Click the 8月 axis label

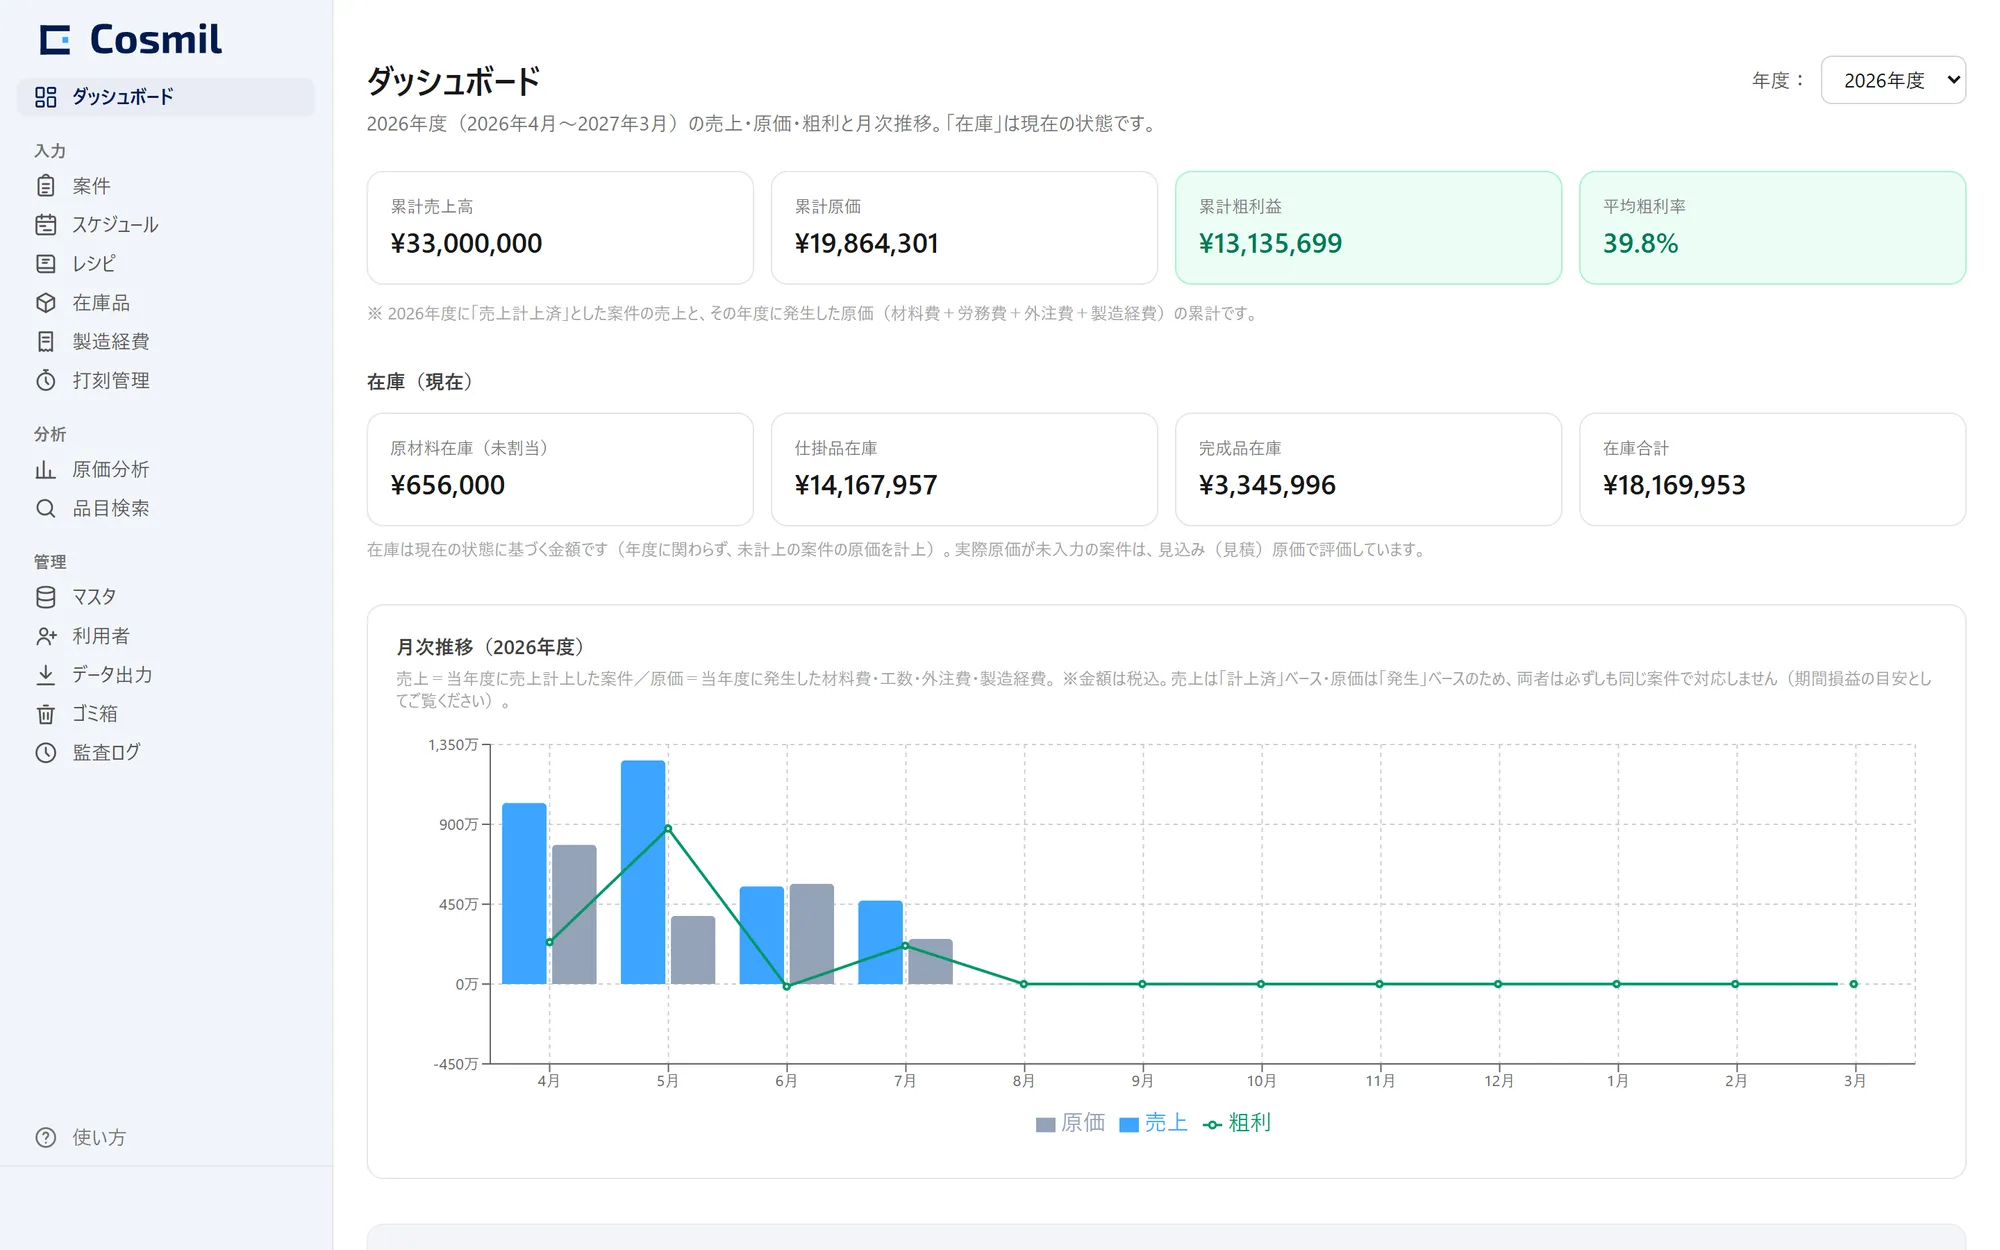pyautogui.click(x=1024, y=1081)
